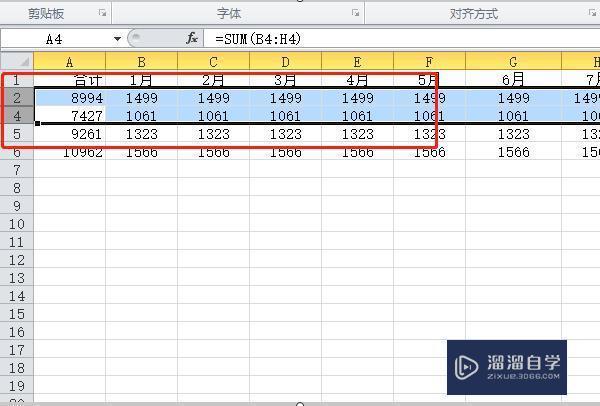The width and height of the screenshot is (600, 406).
Task: Click the 3月 header cell
Action: click(x=285, y=80)
